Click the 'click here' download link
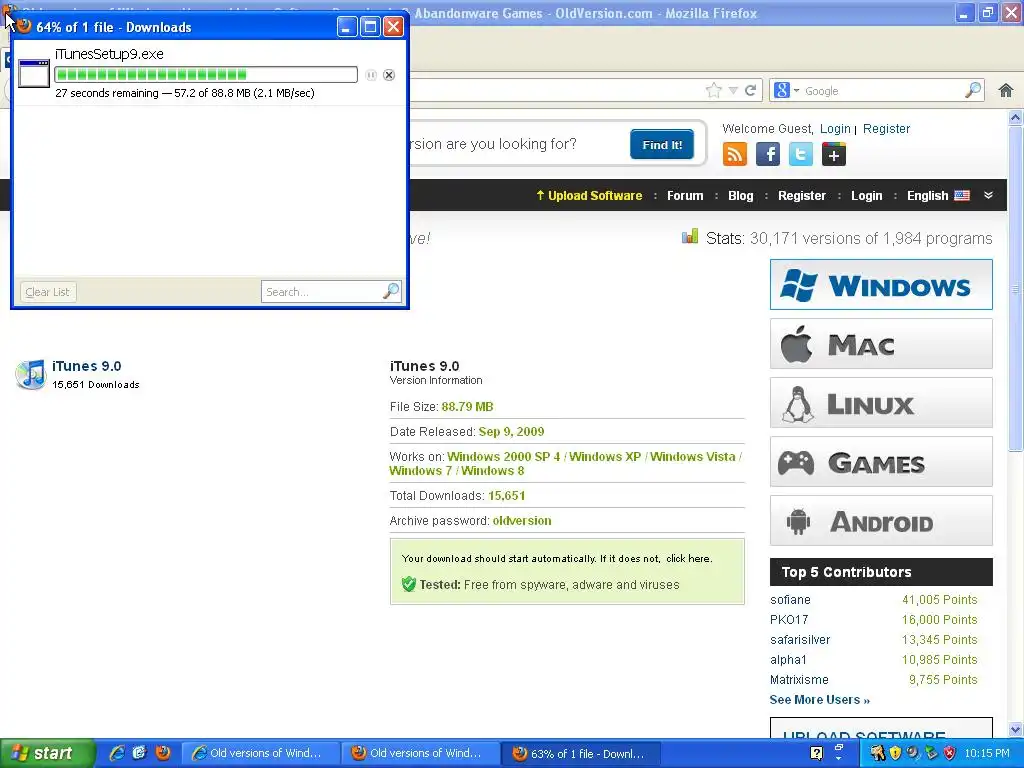1024x768 pixels. 688,558
